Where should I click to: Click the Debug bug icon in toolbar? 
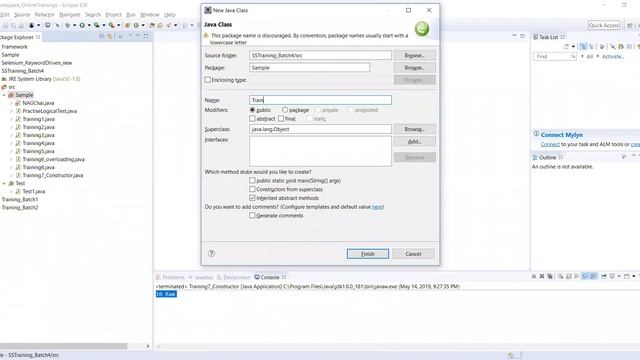click(x=67, y=25)
